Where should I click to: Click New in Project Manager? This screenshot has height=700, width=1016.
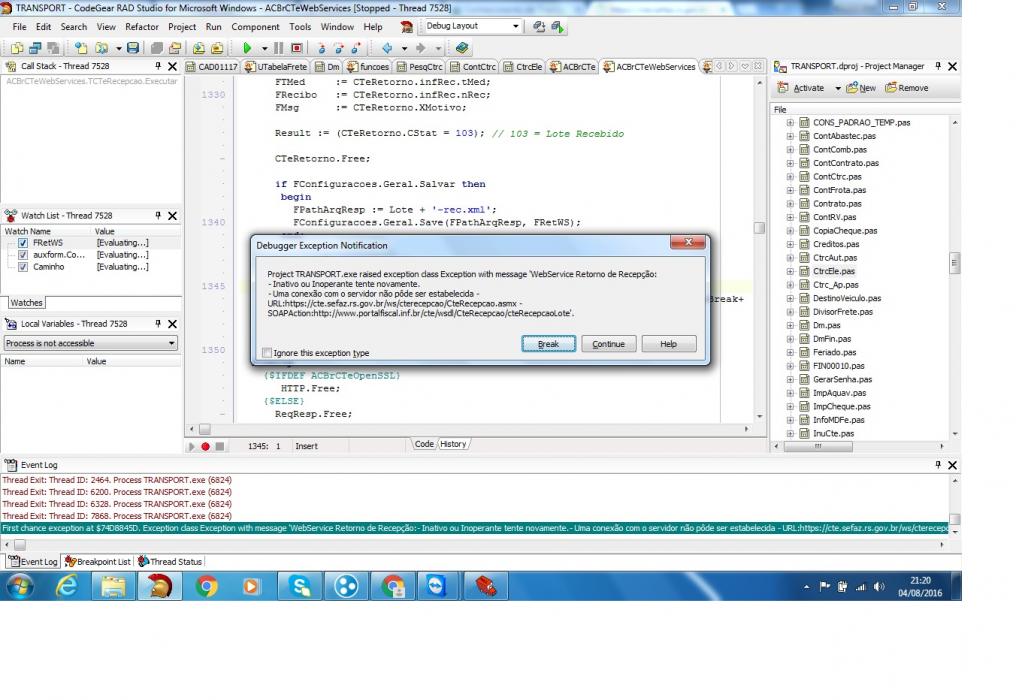coord(861,88)
